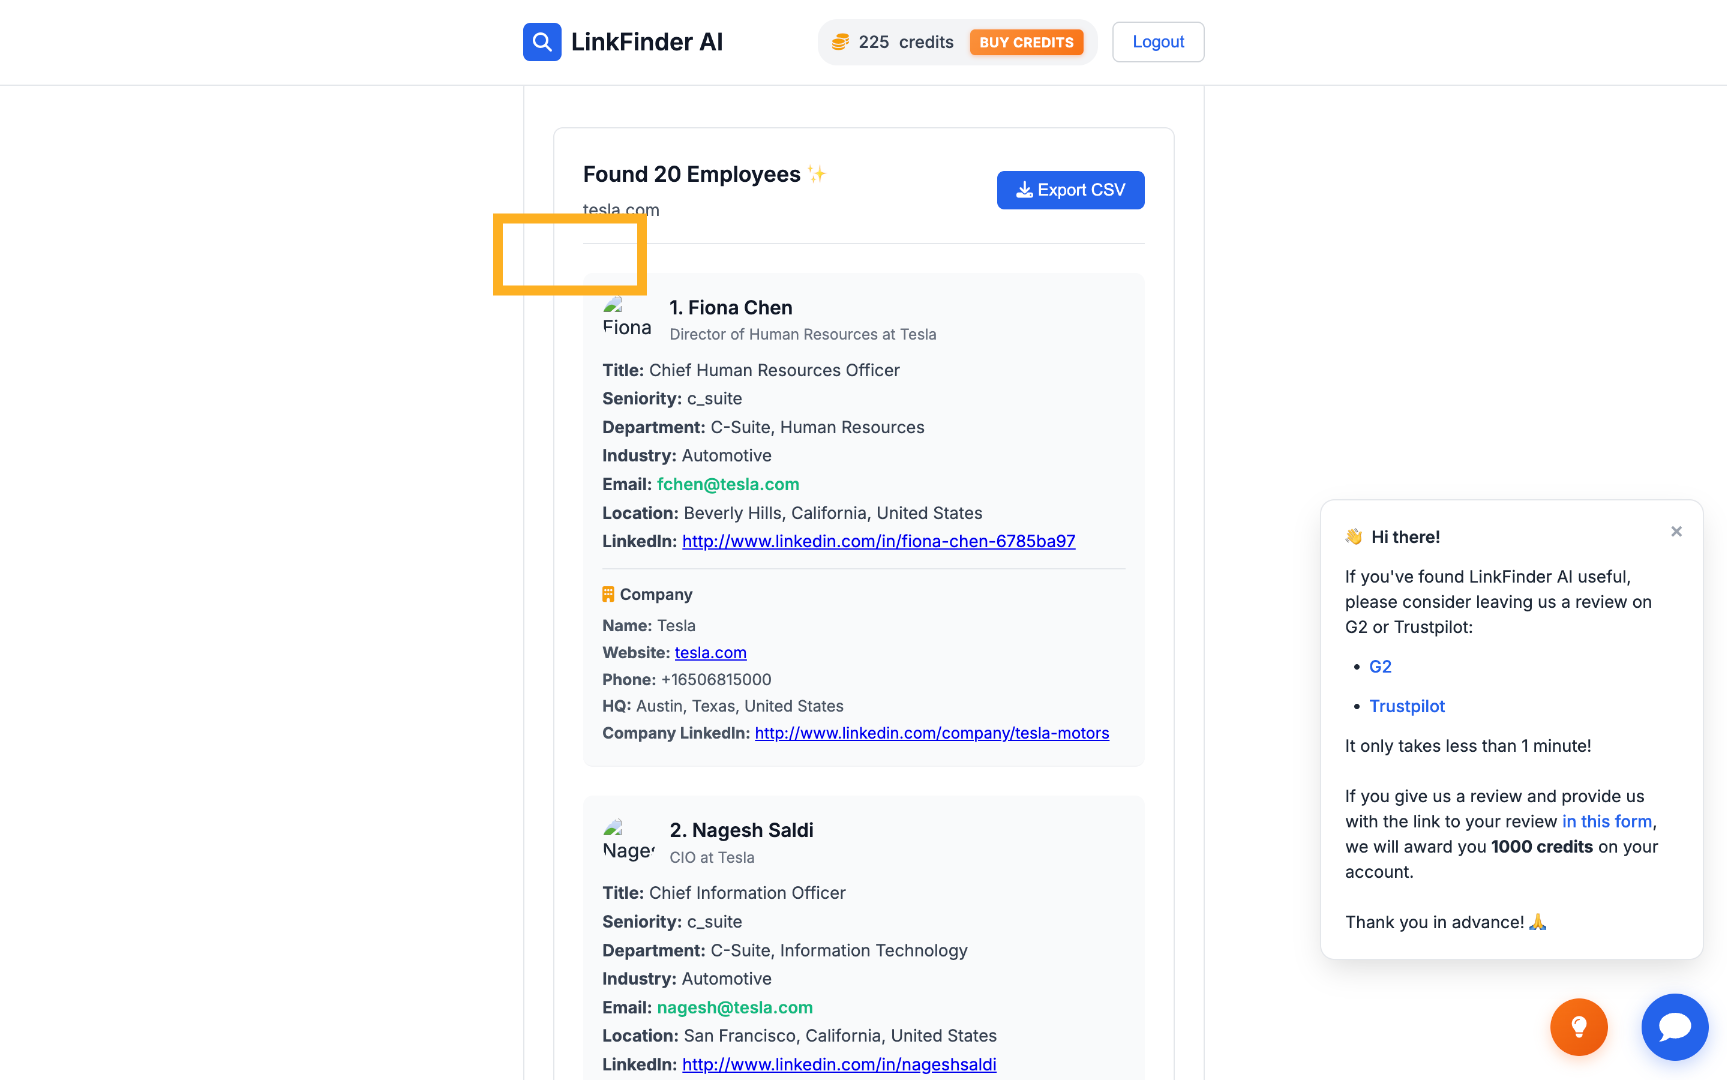Click the coins credits icon
This screenshot has width=1727, height=1080.
[841, 42]
